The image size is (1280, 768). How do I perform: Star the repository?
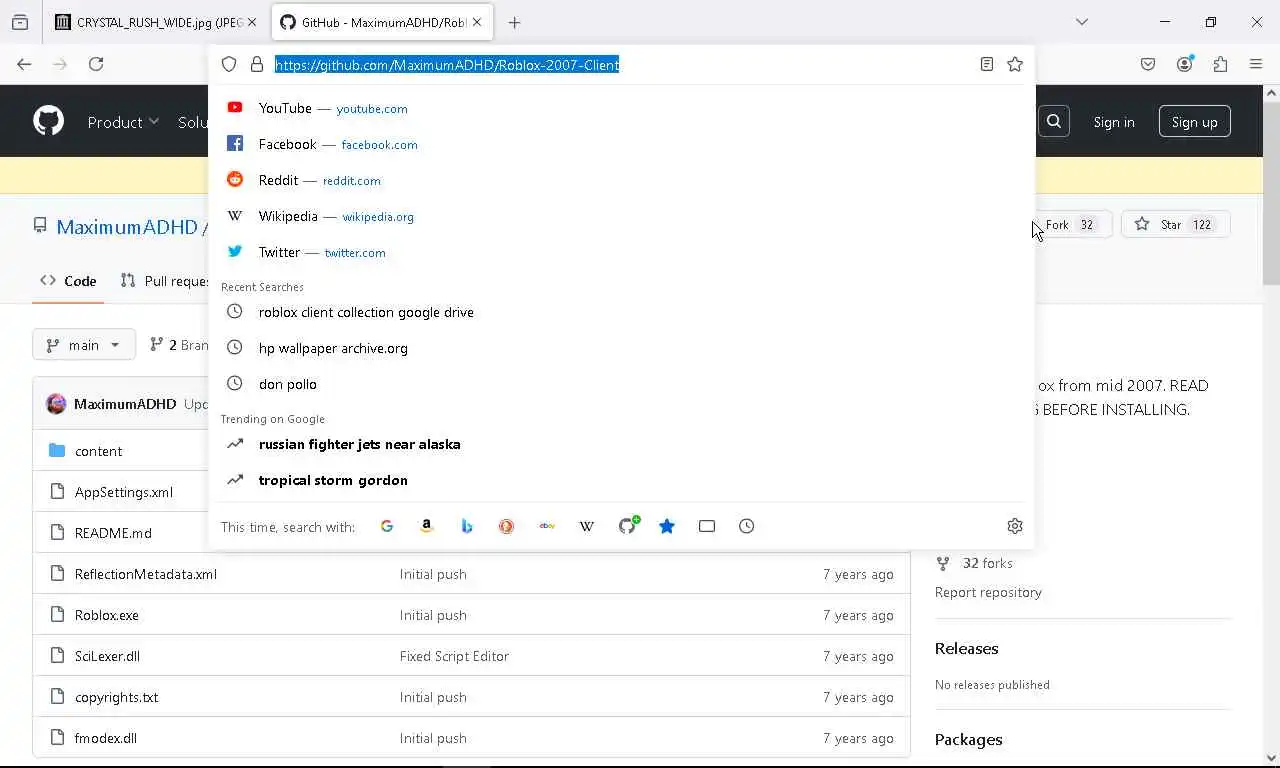point(1176,225)
